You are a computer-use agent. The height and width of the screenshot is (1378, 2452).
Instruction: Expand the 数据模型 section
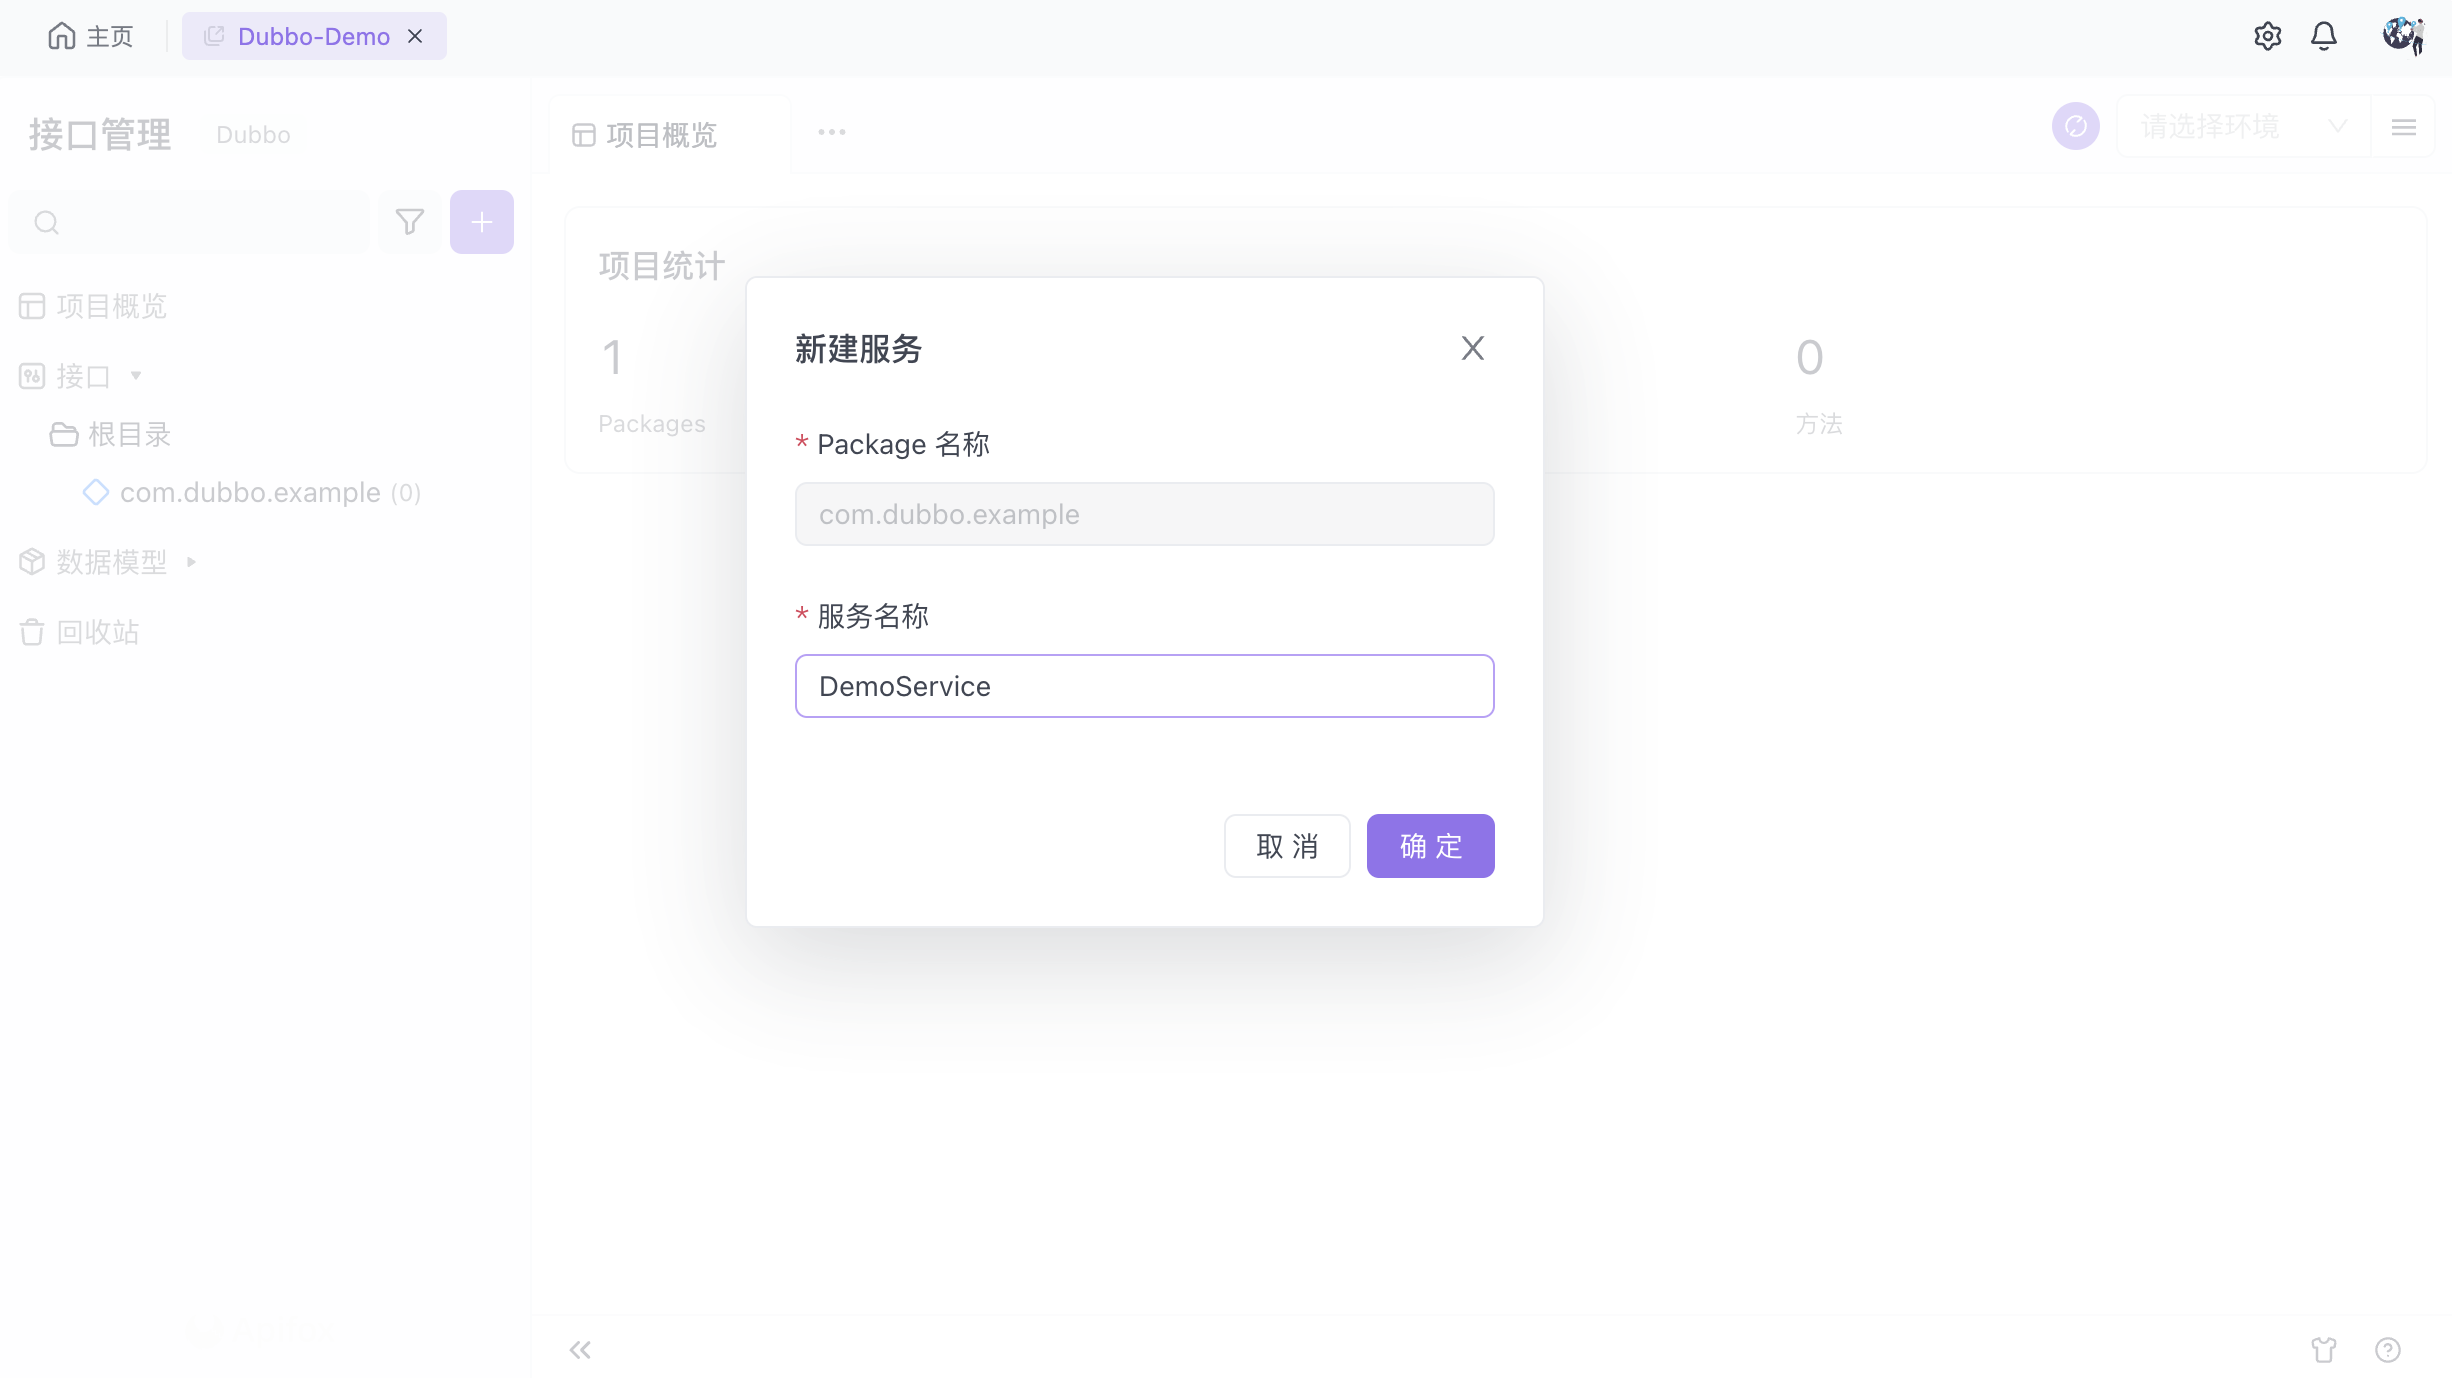coord(191,562)
